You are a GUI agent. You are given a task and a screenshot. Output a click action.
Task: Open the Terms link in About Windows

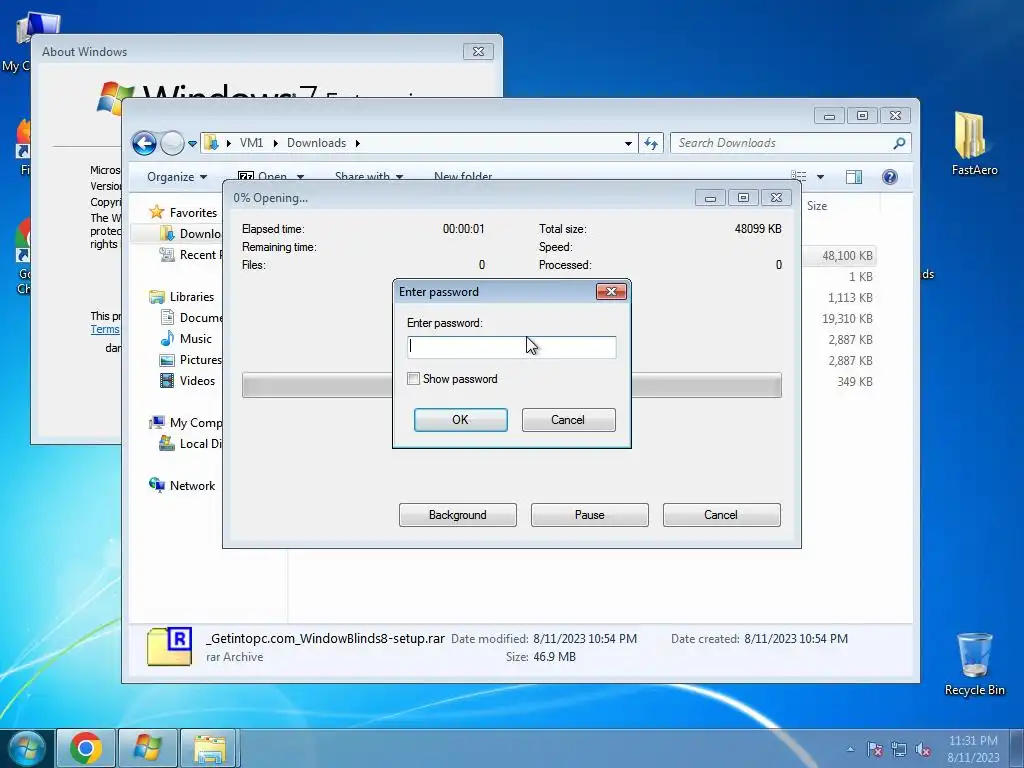(104, 329)
